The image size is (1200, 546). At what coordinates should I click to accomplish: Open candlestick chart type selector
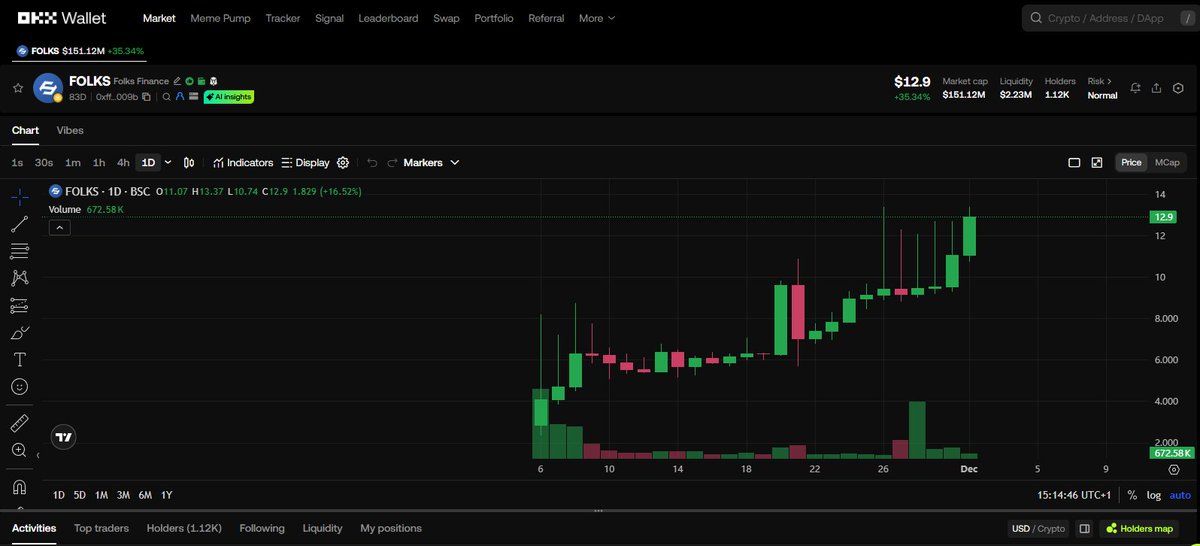pos(190,162)
